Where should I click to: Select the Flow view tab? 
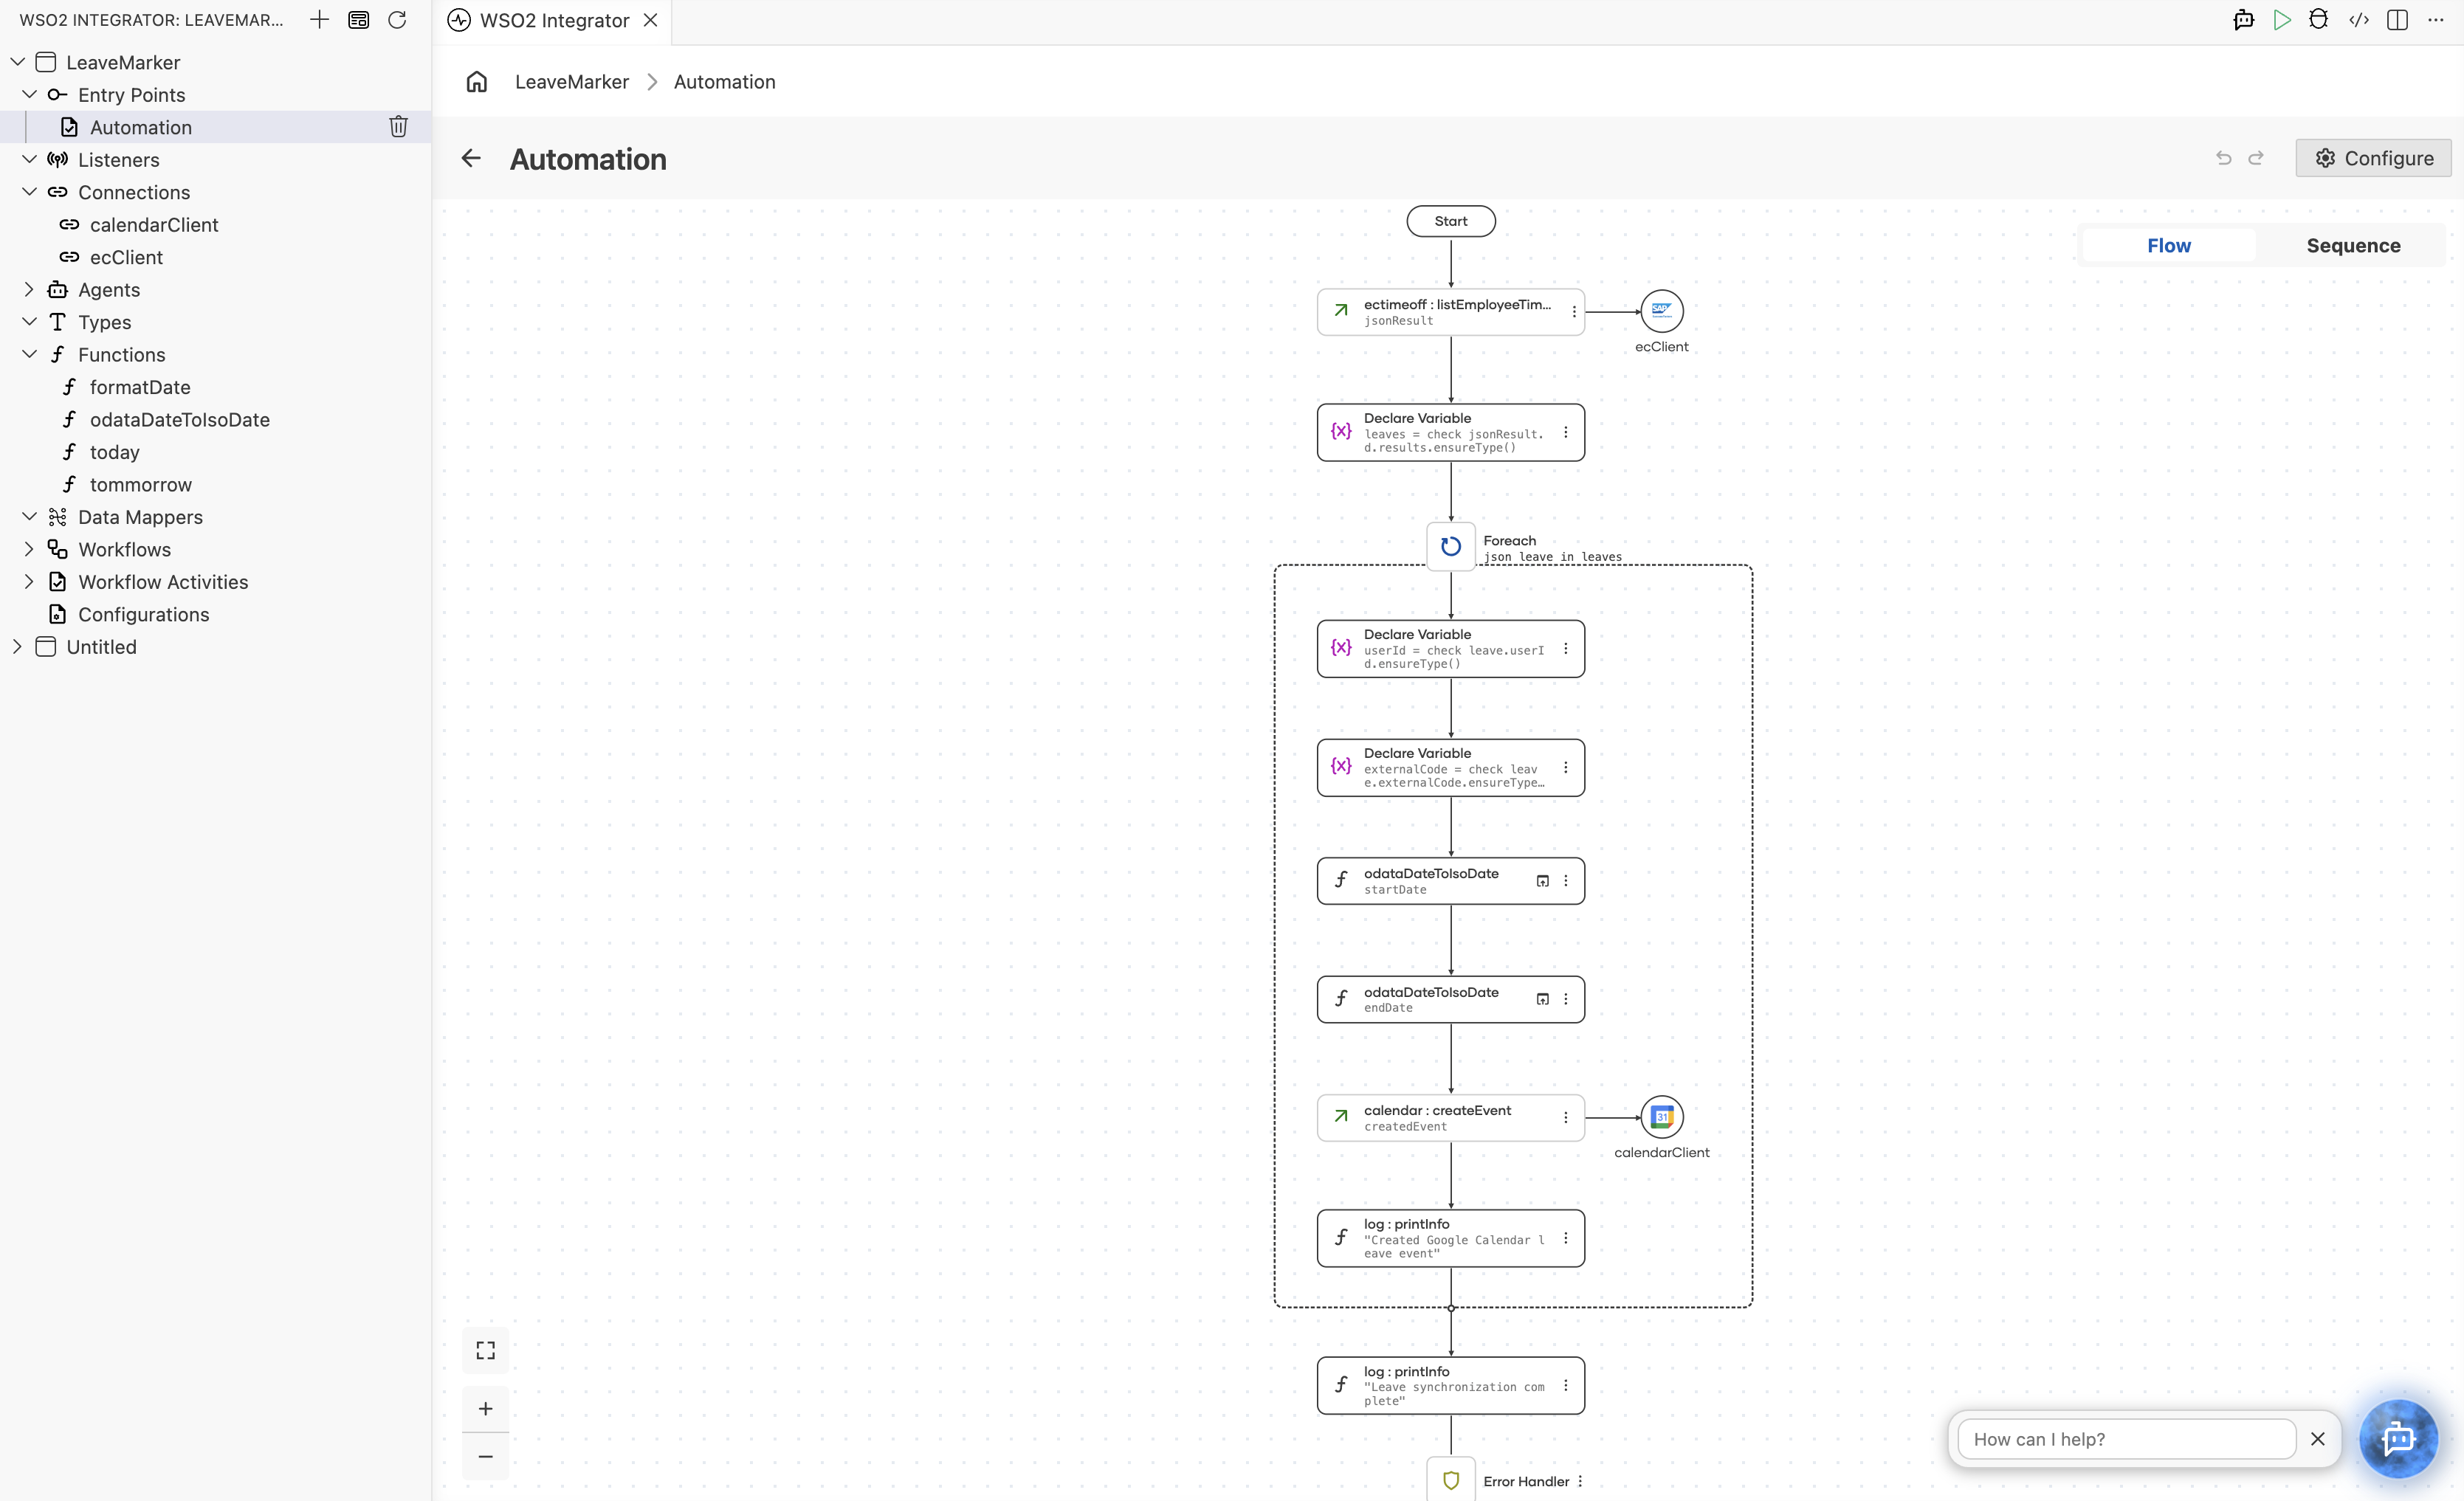click(2169, 245)
